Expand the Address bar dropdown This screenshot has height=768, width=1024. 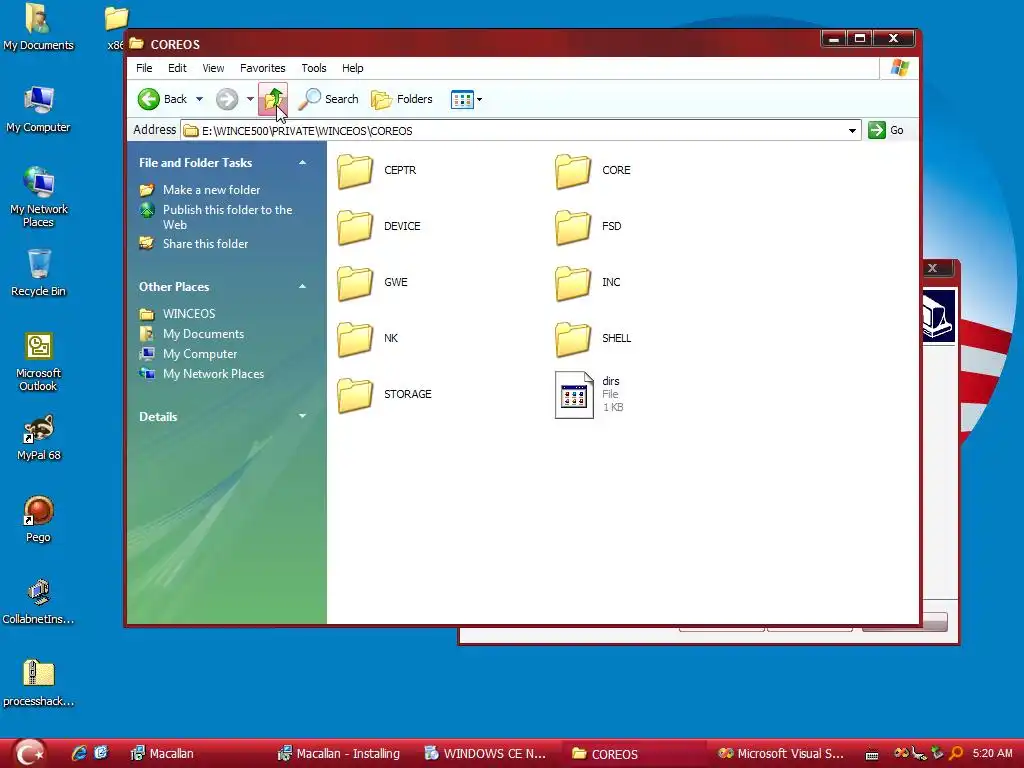pos(852,131)
